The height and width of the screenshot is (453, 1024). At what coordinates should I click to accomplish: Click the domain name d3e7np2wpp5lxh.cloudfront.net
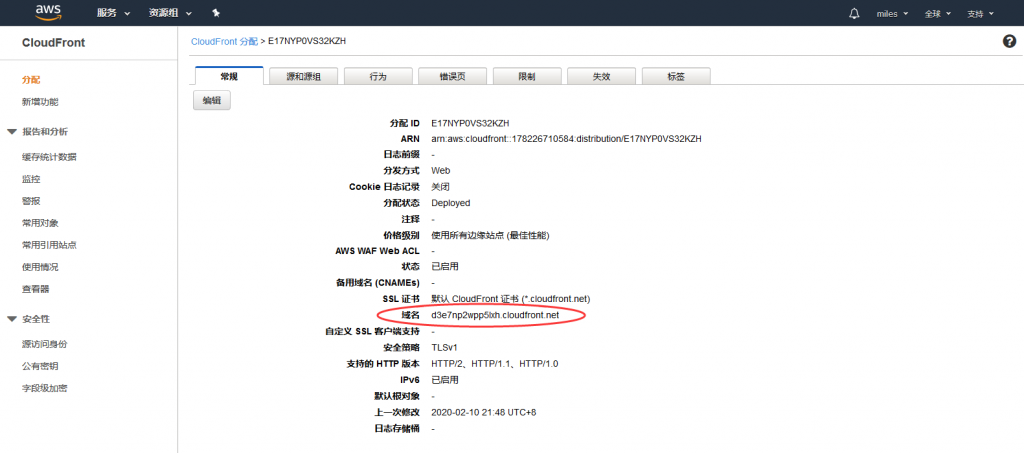click(x=495, y=315)
